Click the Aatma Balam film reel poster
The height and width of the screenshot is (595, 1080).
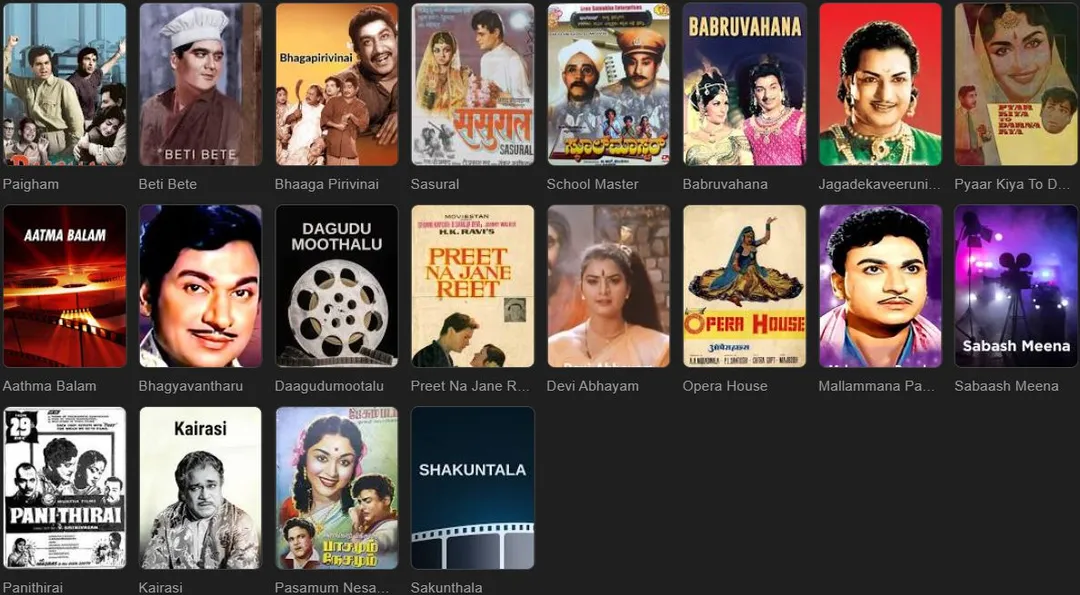65,286
